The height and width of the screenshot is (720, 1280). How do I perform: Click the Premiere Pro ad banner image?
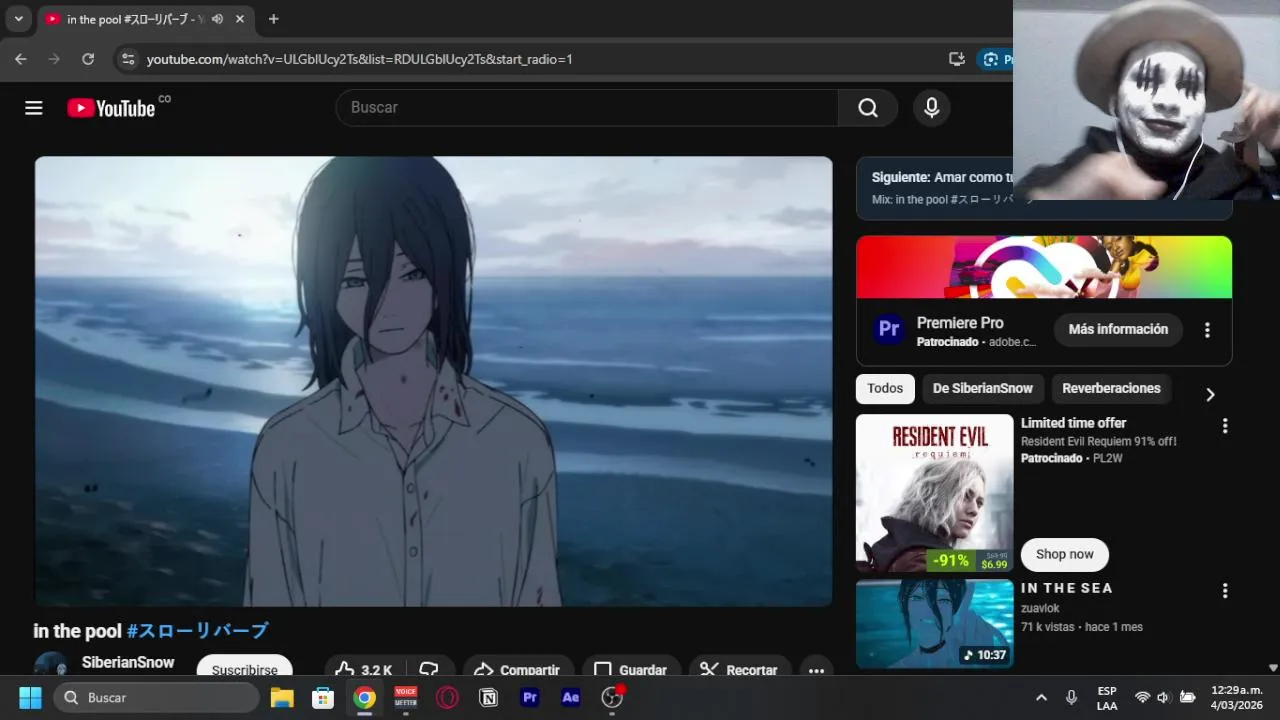coord(1044,267)
